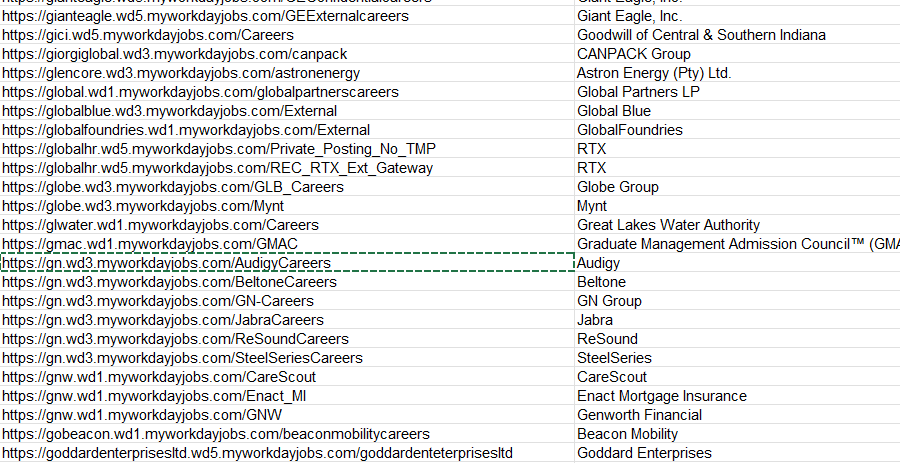Select the Global Partners LP cell

click(737, 92)
